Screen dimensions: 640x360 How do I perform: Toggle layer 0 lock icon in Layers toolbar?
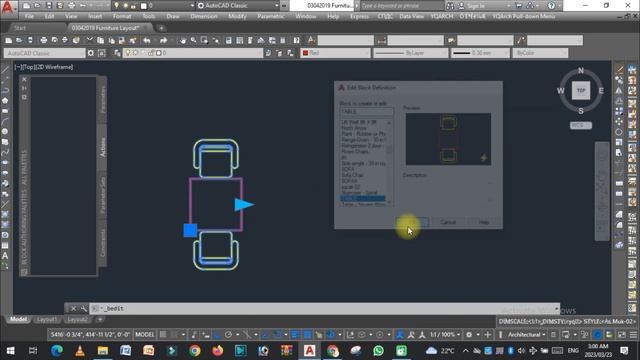point(152,53)
